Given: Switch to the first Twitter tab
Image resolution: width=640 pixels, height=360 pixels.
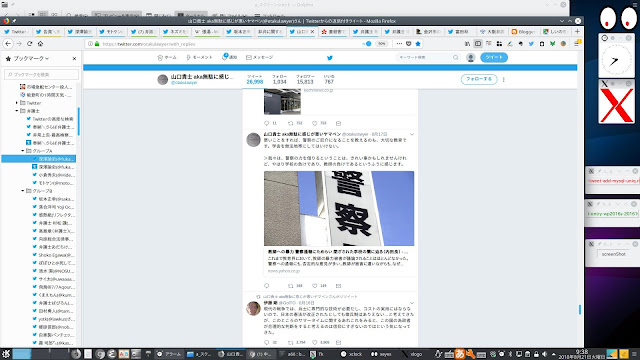Looking at the screenshot, I should (x=16, y=31).
